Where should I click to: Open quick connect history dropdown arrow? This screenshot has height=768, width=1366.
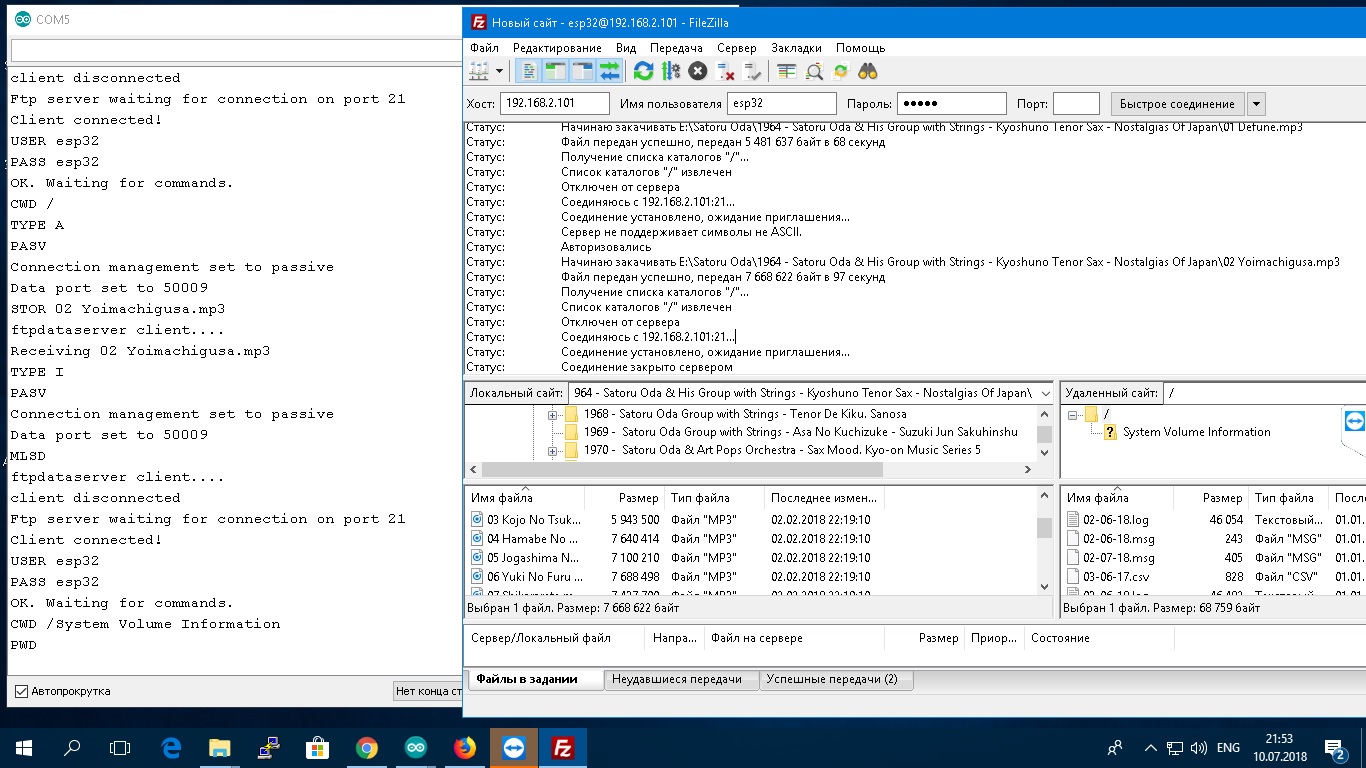[1256, 104]
